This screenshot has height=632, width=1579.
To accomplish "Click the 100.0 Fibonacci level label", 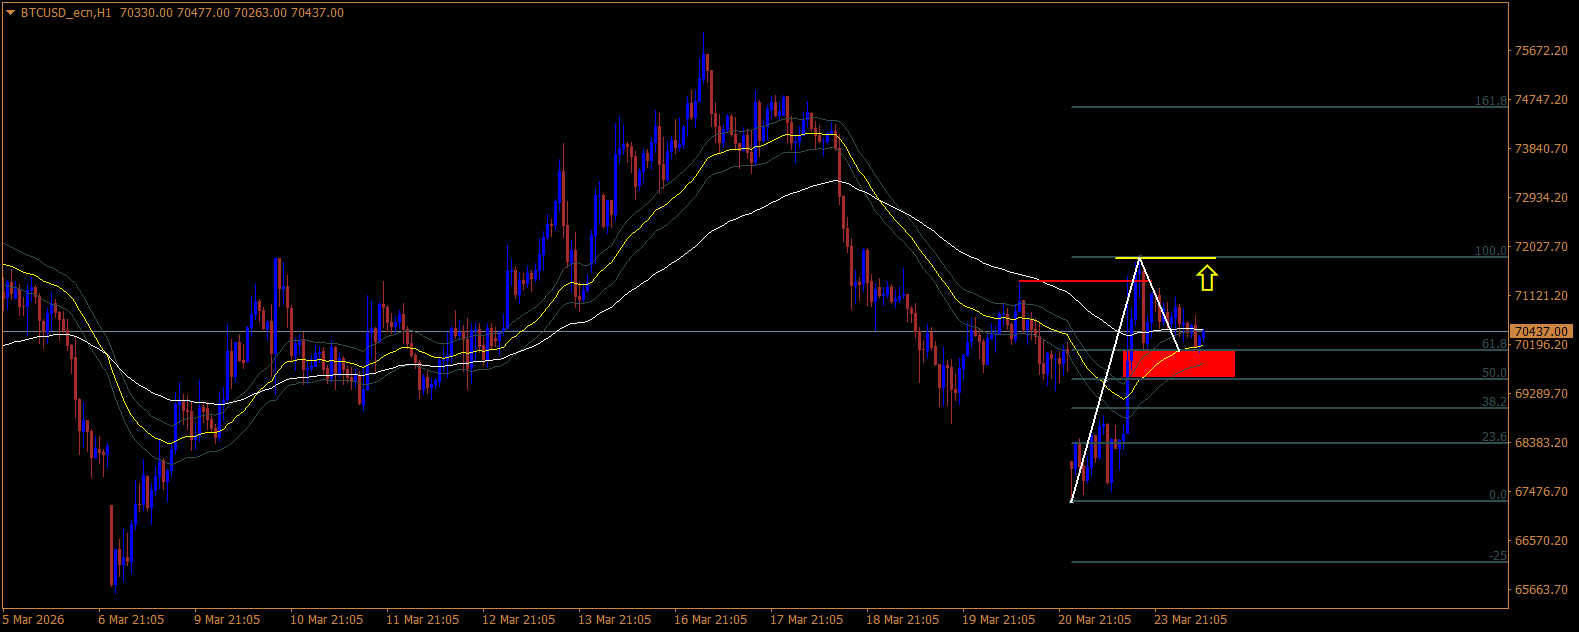I will (x=1490, y=251).
